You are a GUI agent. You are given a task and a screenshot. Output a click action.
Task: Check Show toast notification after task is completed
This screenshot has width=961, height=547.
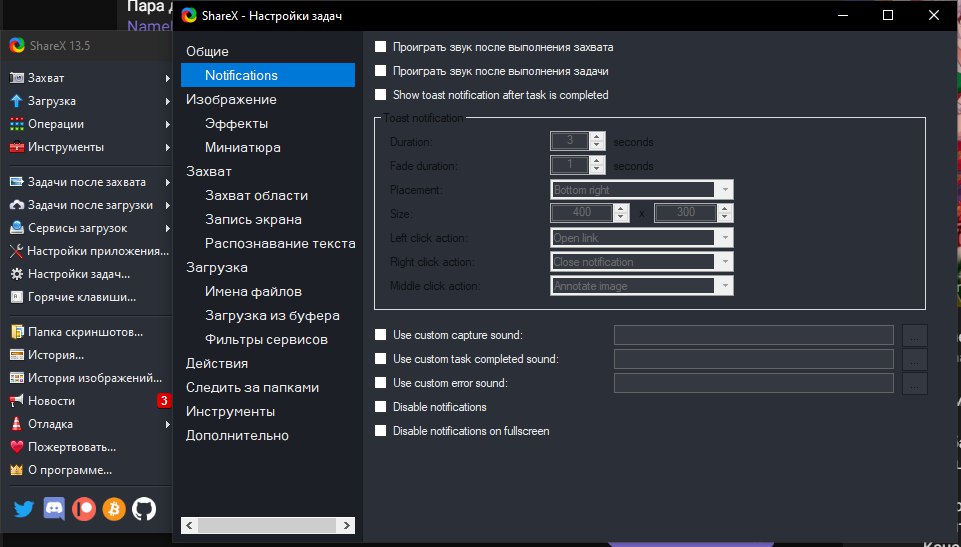pos(381,94)
